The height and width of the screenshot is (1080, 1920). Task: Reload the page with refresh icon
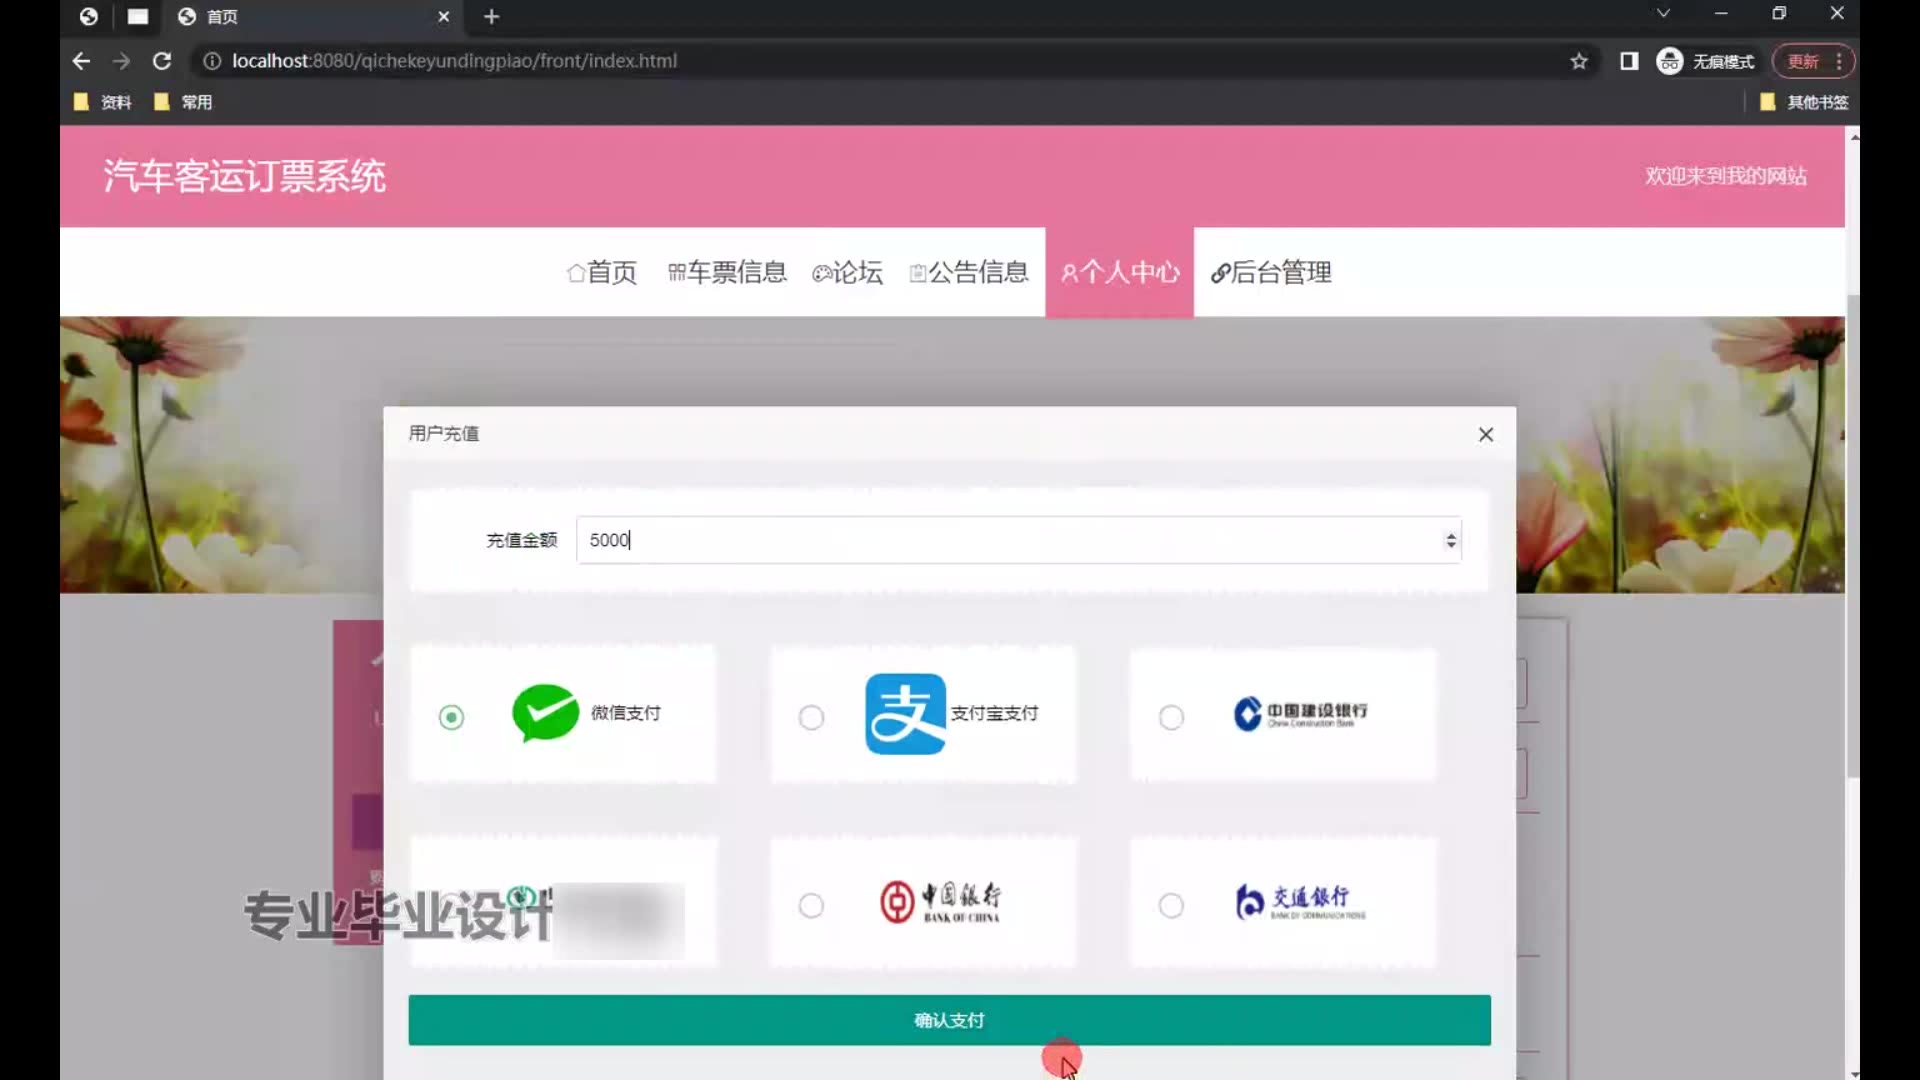pyautogui.click(x=161, y=61)
